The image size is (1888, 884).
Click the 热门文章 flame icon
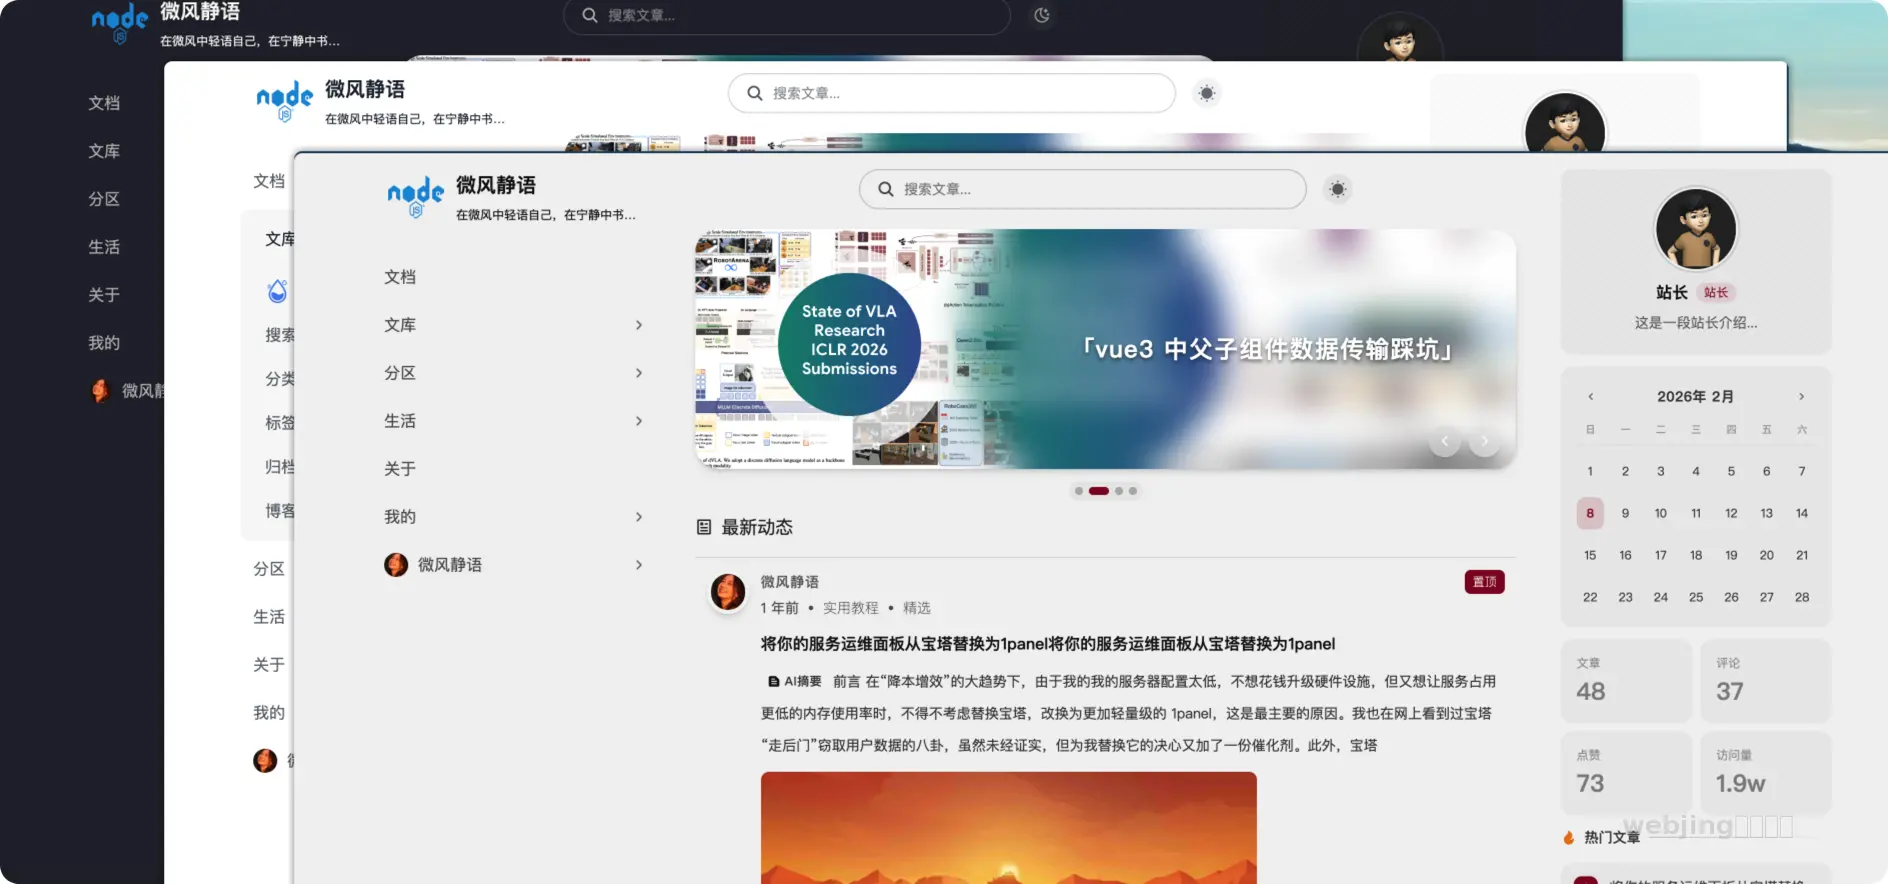click(1569, 838)
